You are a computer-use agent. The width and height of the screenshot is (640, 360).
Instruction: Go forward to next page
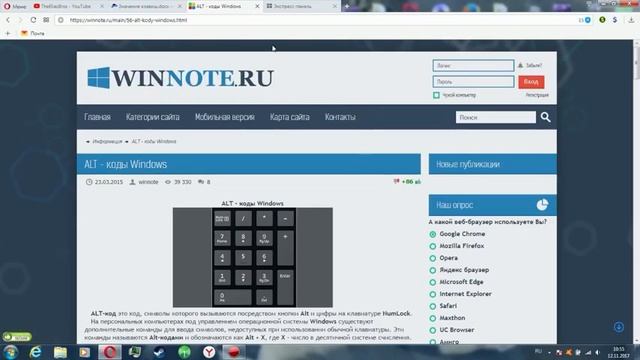20,20
